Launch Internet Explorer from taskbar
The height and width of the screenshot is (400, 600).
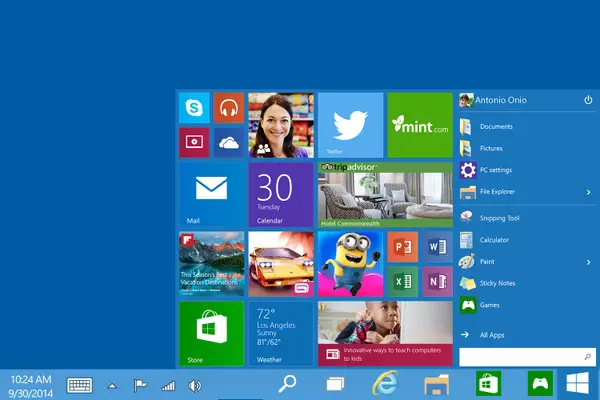click(x=385, y=383)
